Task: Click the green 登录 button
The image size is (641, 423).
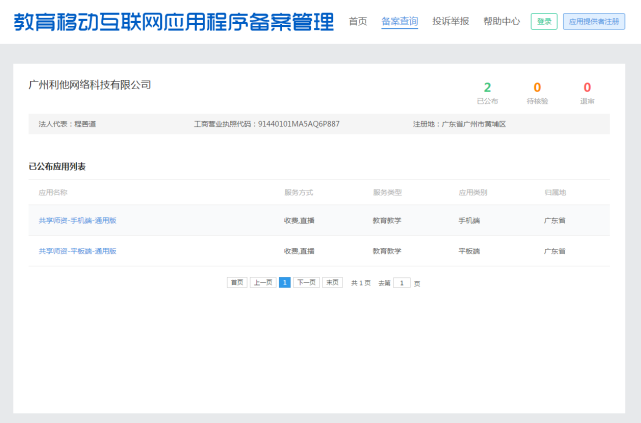Action: point(544,22)
